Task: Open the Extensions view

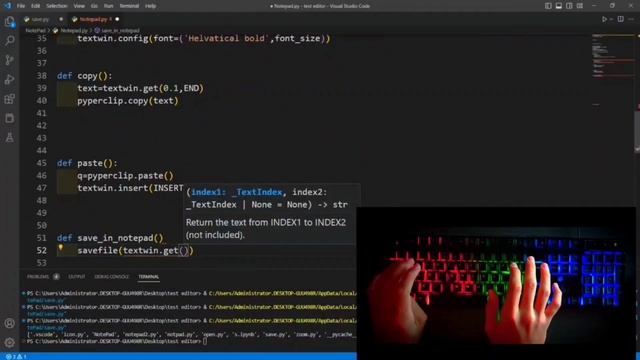Action: point(9,99)
